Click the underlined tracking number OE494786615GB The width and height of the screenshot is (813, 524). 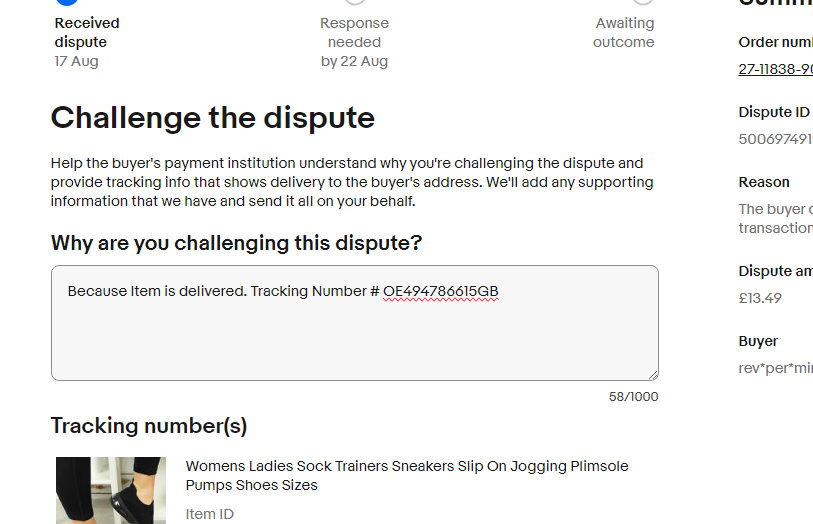click(x=440, y=291)
